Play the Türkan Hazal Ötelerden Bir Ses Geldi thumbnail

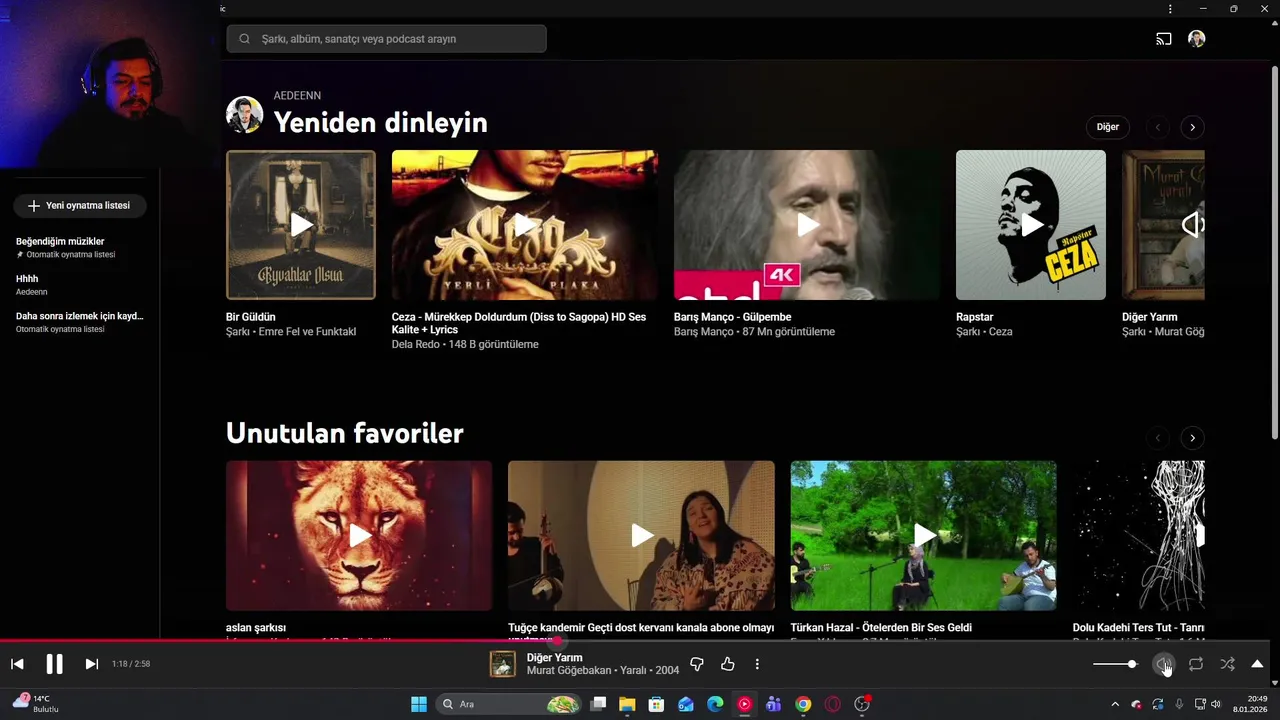(x=924, y=536)
